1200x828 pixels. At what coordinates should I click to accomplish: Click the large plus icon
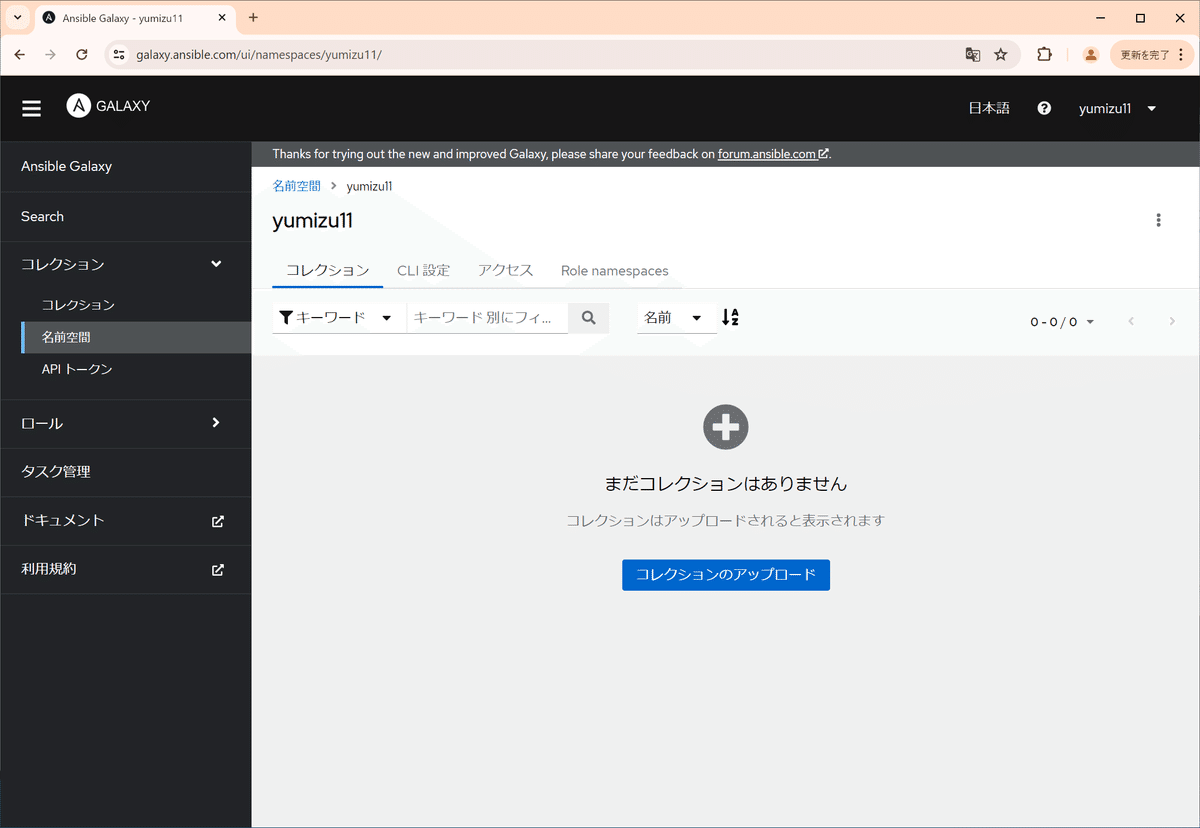[x=726, y=427]
